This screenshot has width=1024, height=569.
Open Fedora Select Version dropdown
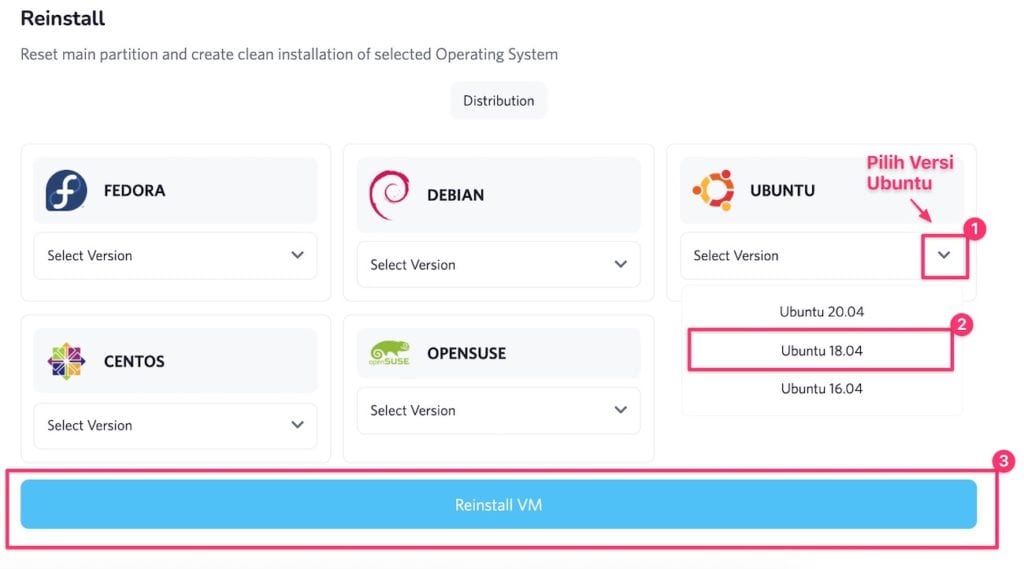coord(175,256)
